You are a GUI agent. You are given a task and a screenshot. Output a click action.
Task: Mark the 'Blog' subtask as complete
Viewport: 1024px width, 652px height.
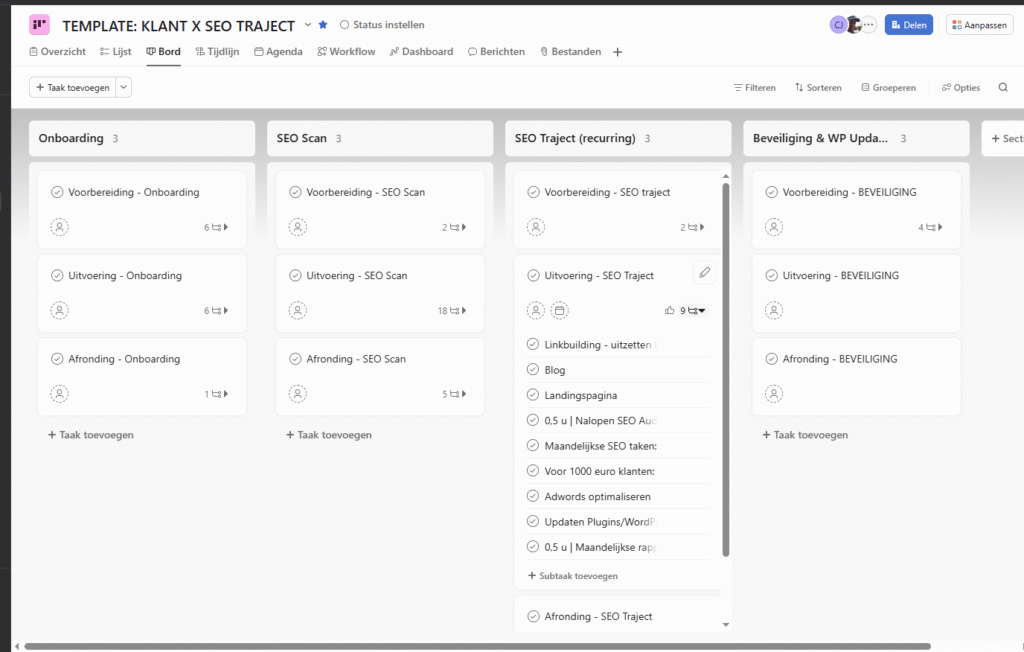533,369
